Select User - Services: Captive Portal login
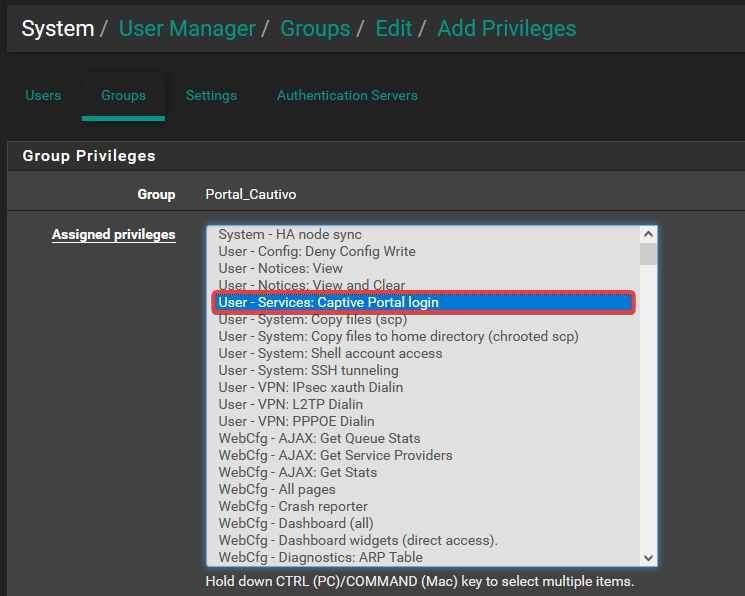Screen dimensions: 745x596 (328, 302)
